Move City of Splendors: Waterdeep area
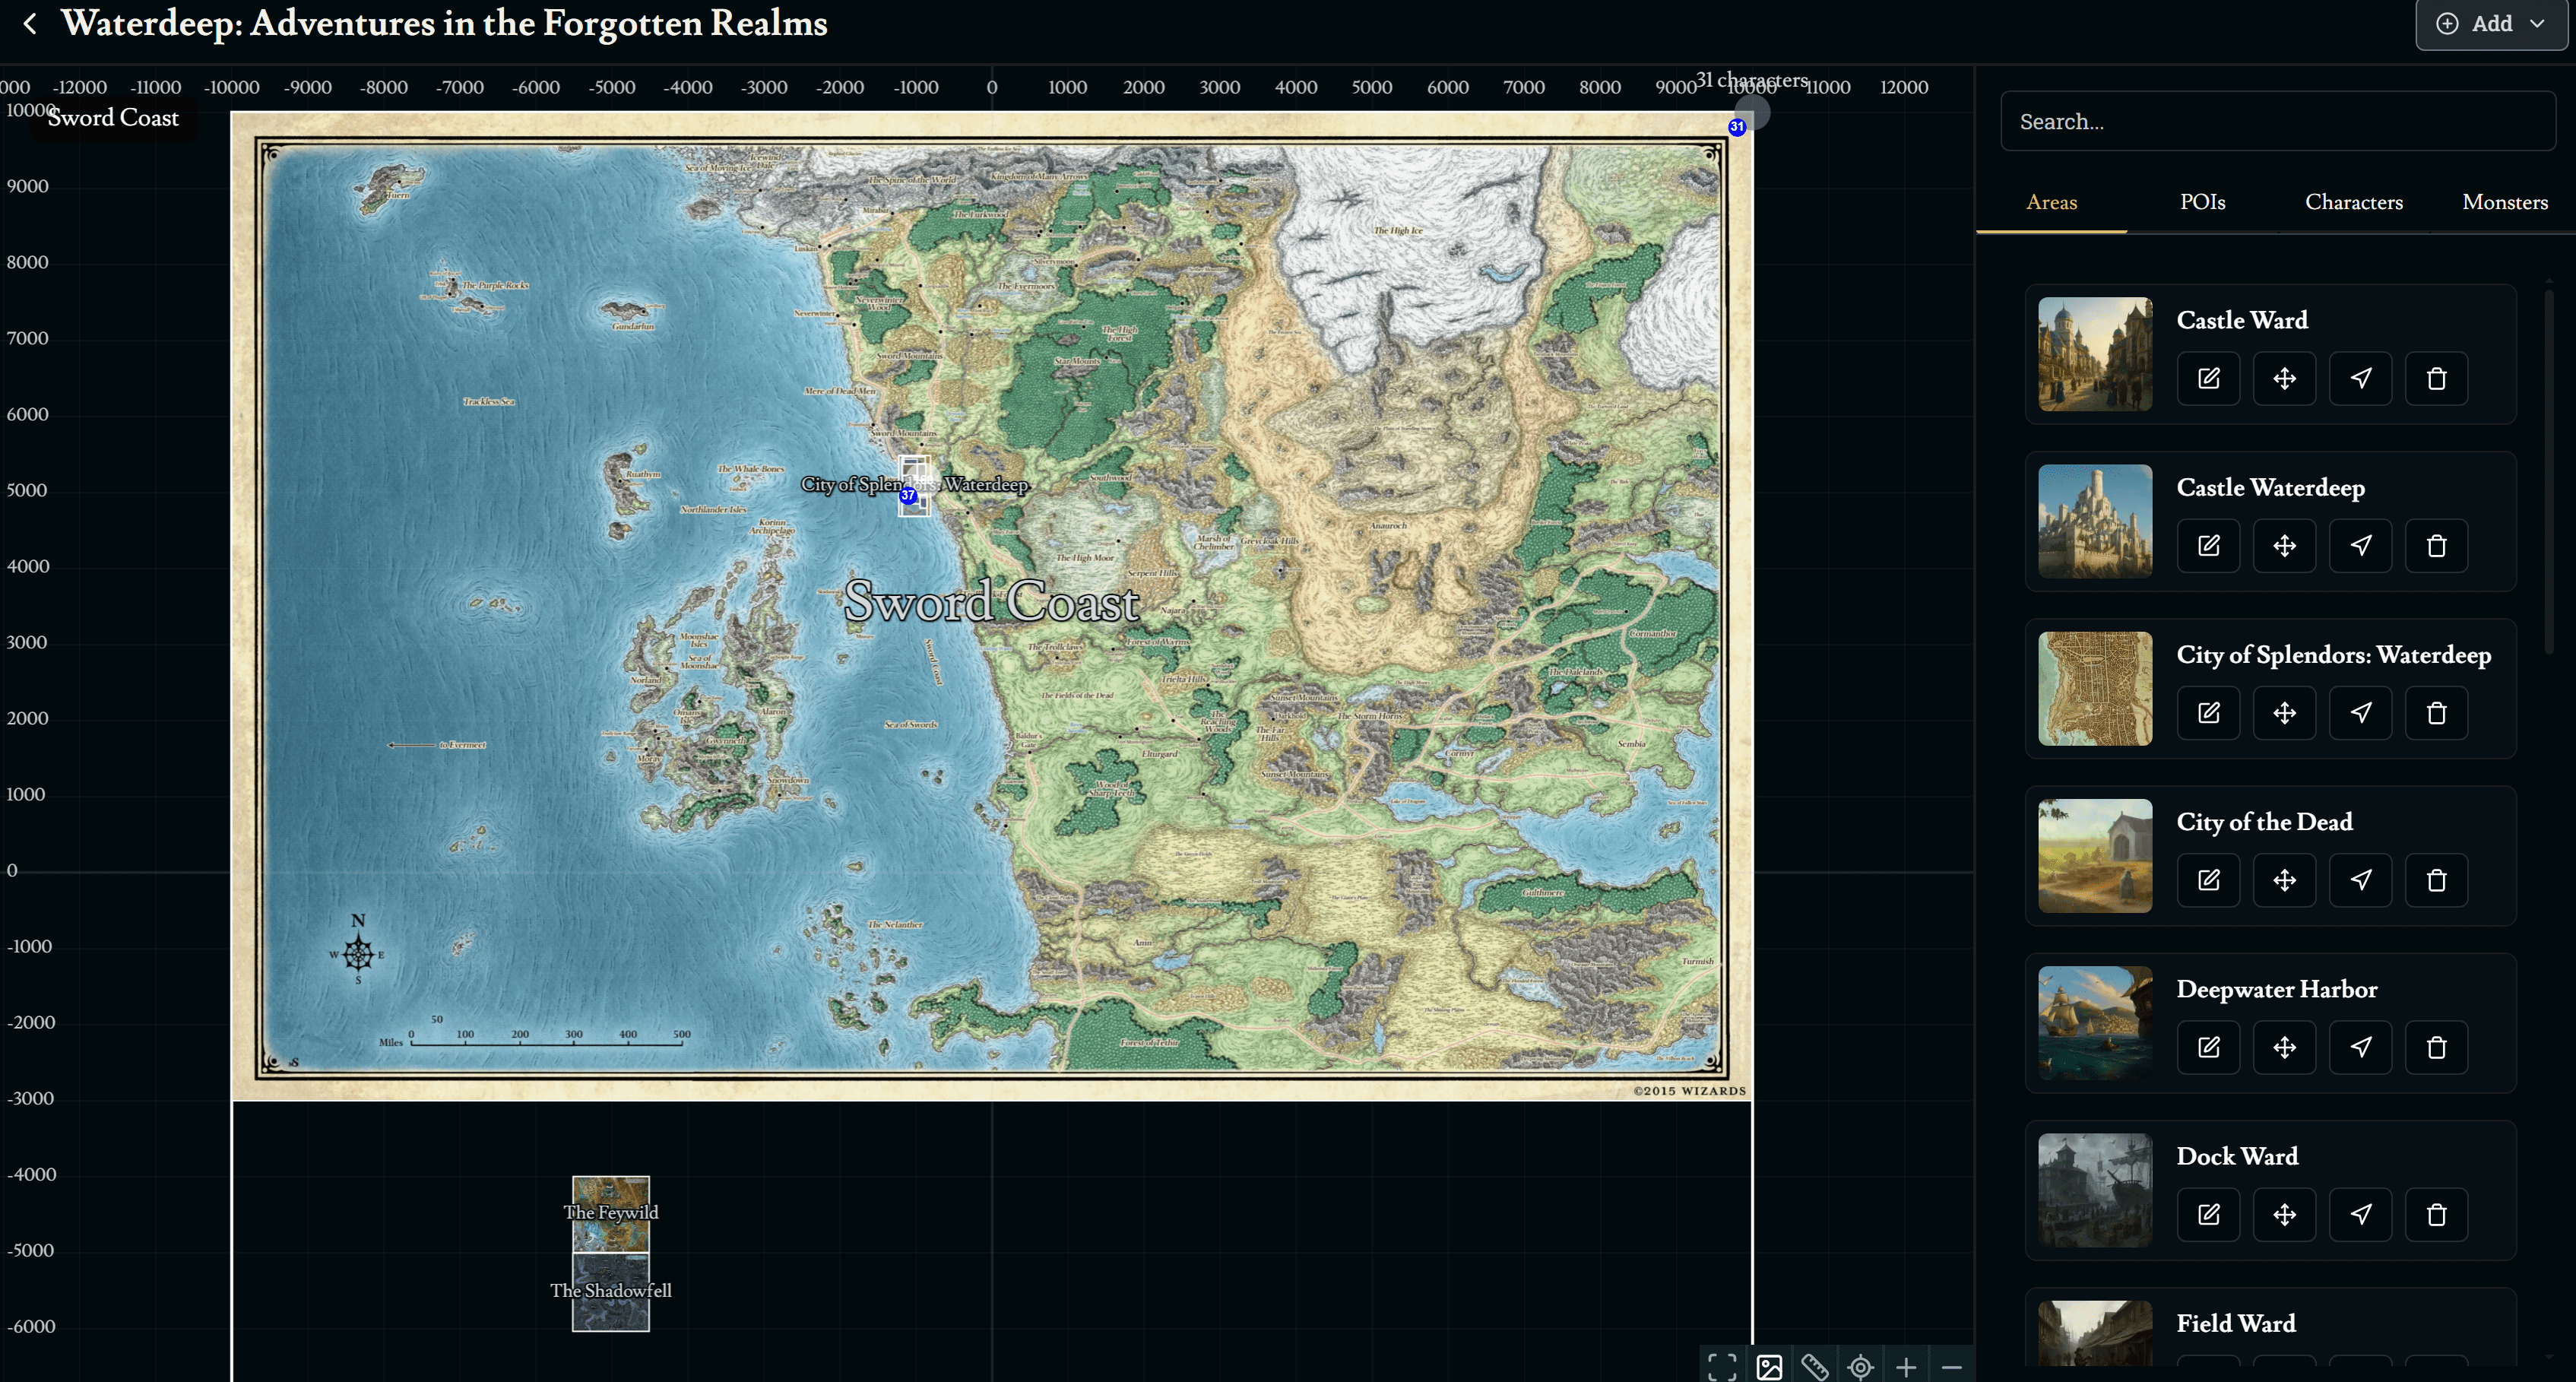 click(2285, 712)
